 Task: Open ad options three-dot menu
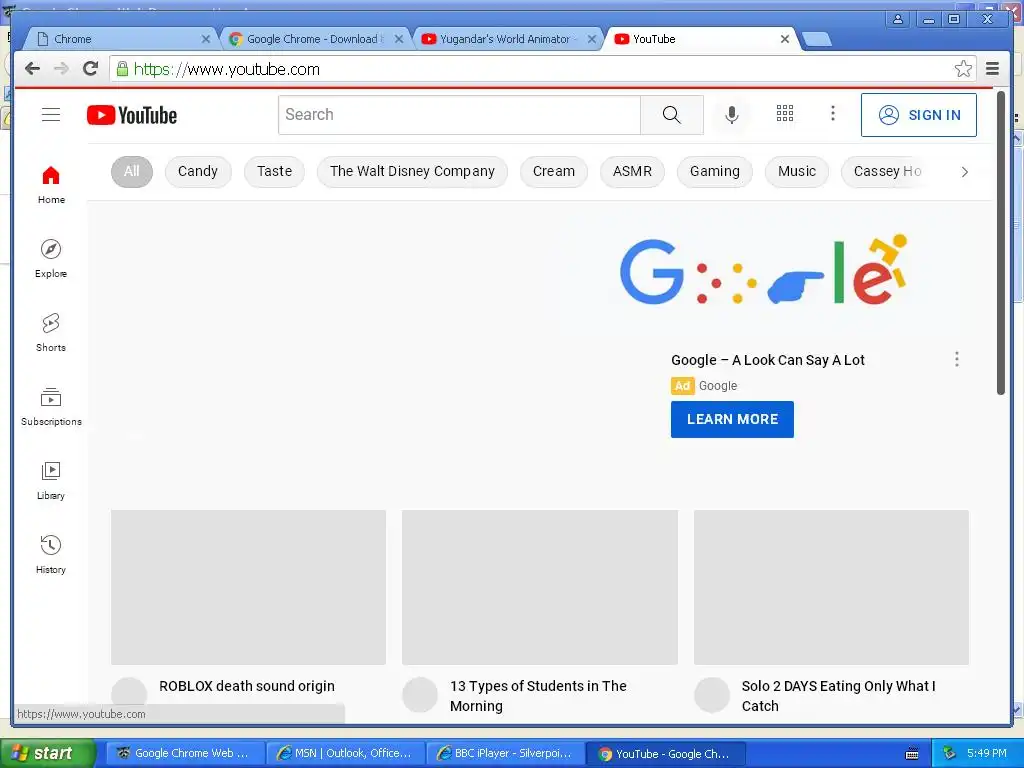(x=957, y=359)
